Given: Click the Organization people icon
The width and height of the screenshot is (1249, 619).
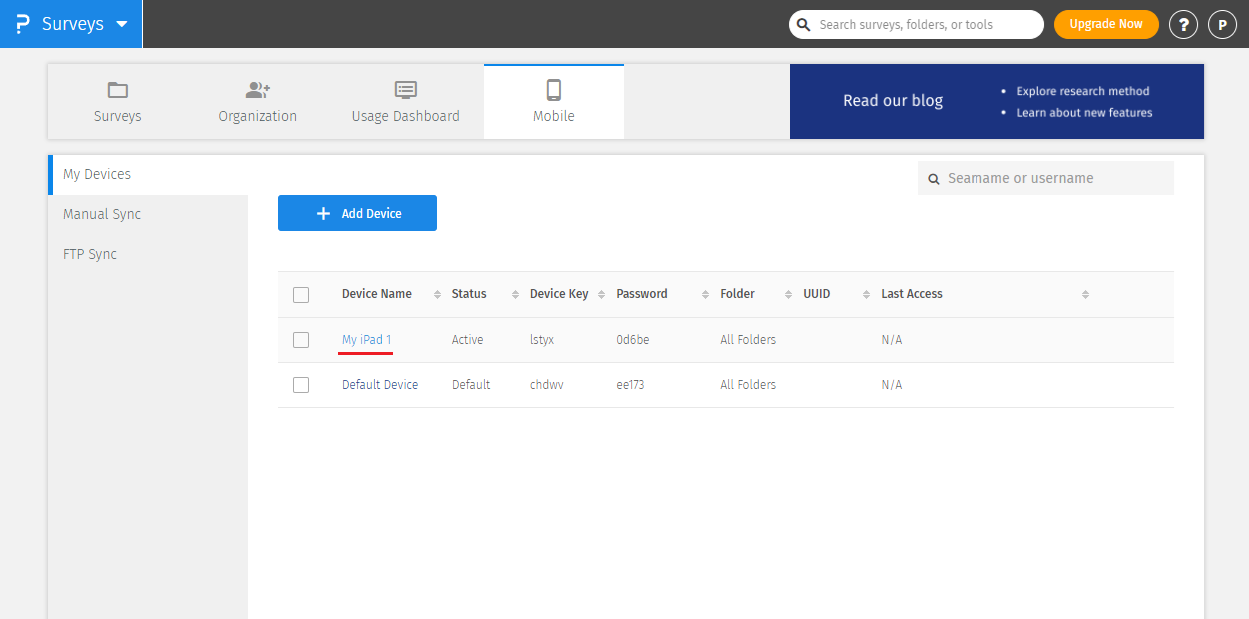Looking at the screenshot, I should 258,91.
